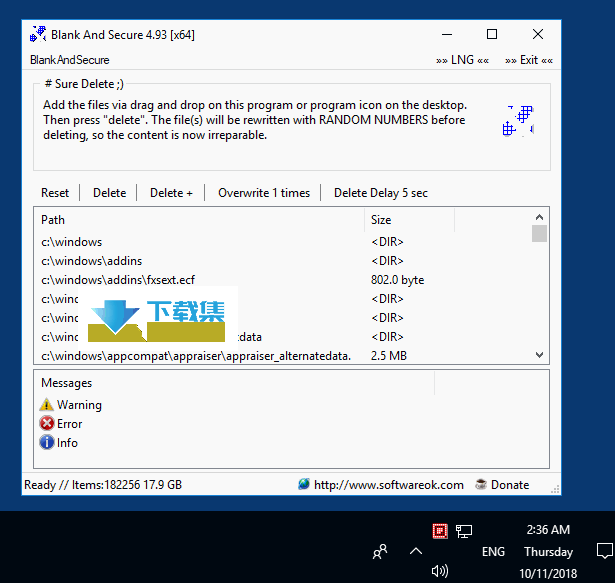The image size is (615, 583).
Task: Click the 802.0 byte size cell
Action: point(397,280)
